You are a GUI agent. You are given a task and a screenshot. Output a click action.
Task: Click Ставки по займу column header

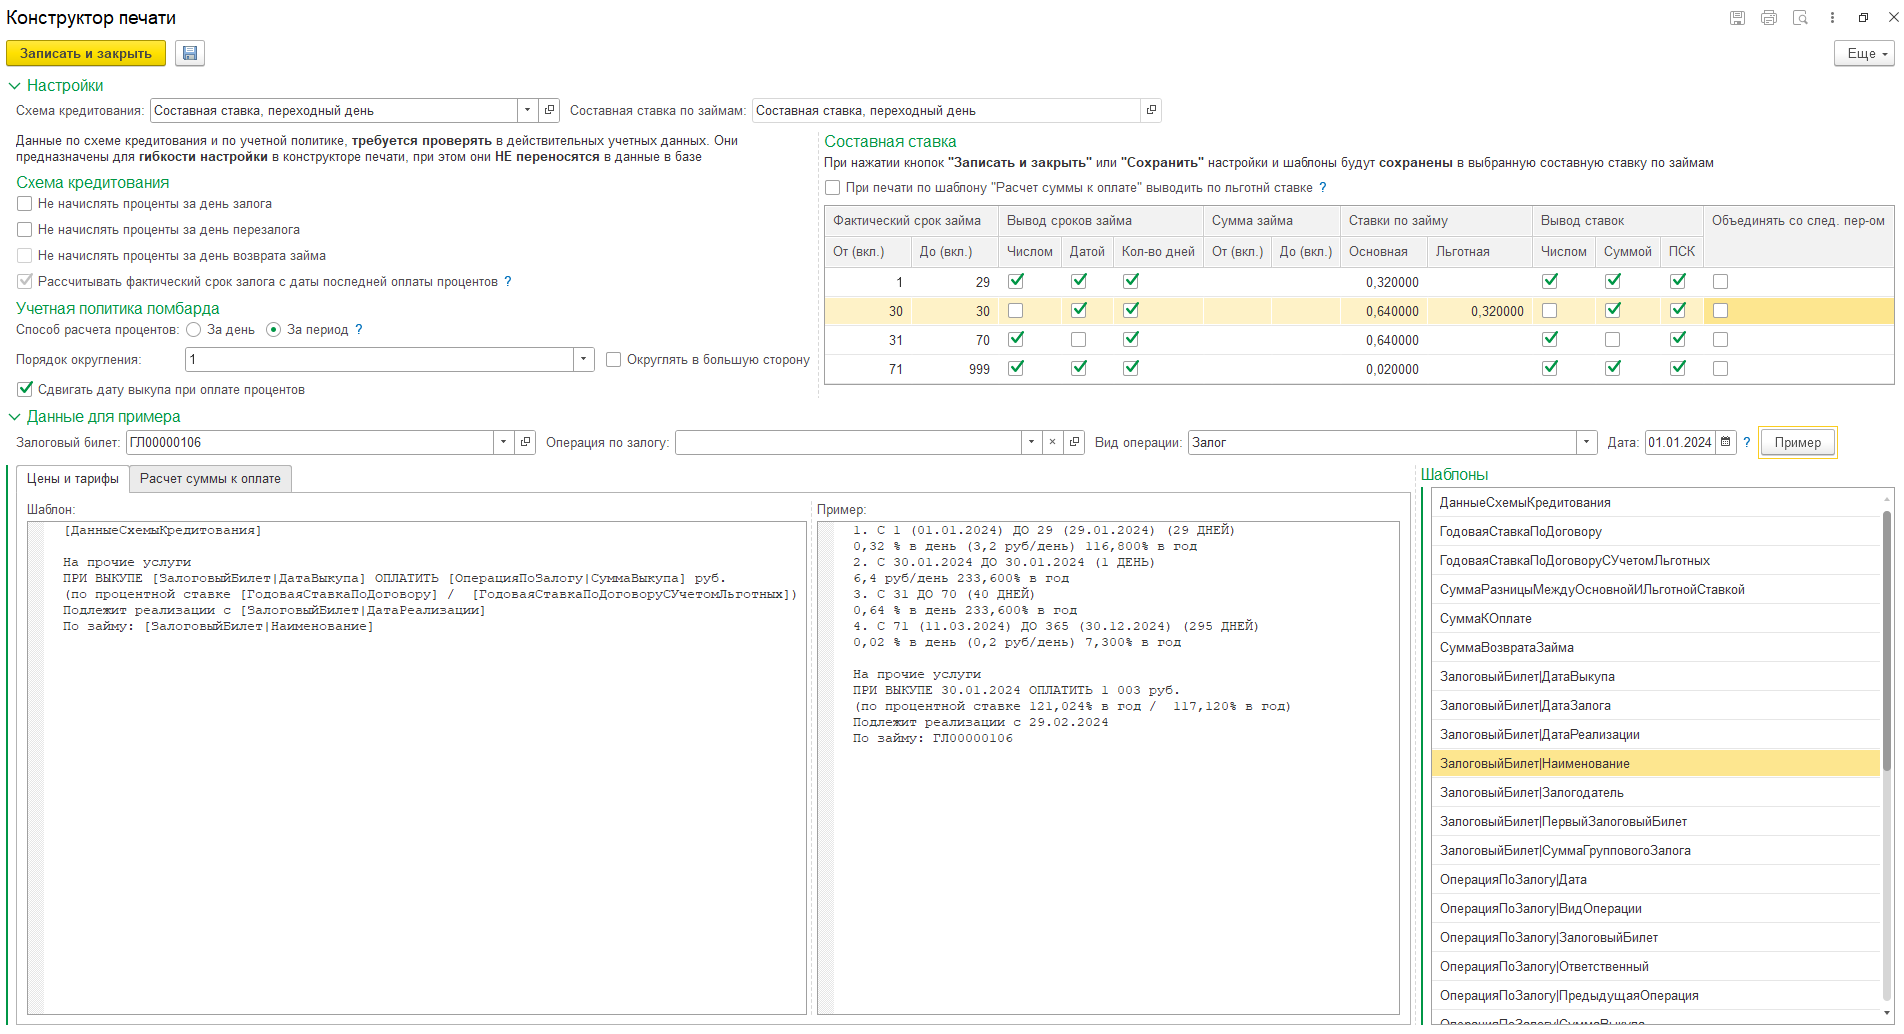click(x=1436, y=221)
